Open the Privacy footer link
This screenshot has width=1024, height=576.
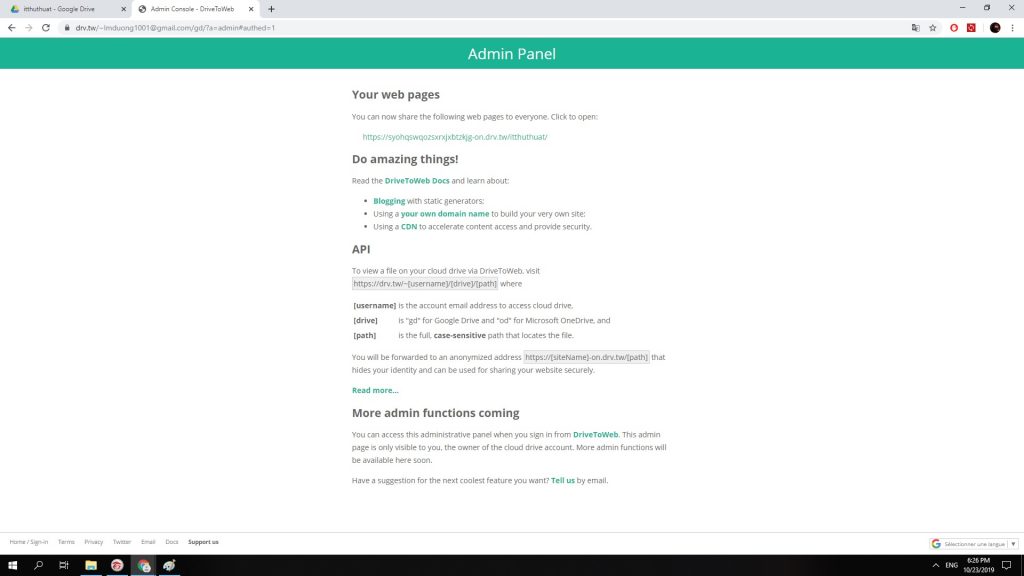[93, 541]
